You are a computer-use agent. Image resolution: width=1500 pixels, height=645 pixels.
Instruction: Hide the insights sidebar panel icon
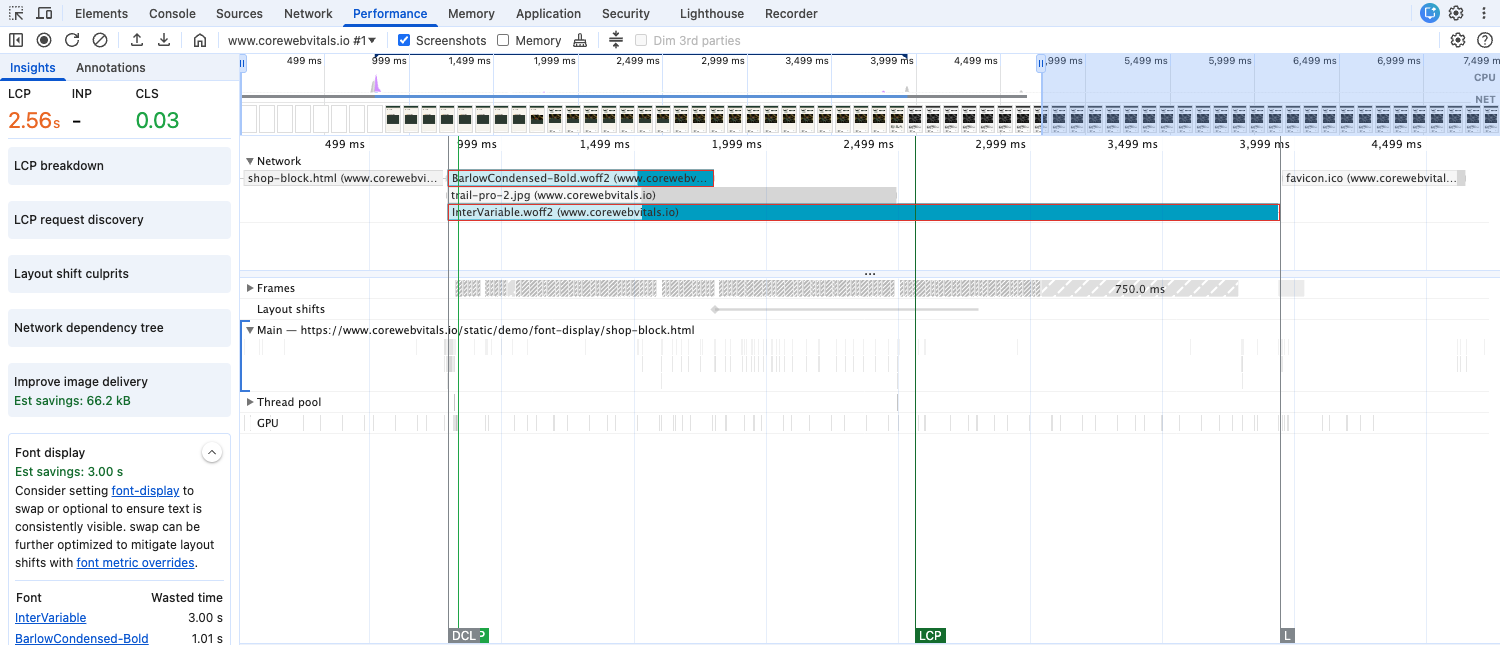(16, 40)
